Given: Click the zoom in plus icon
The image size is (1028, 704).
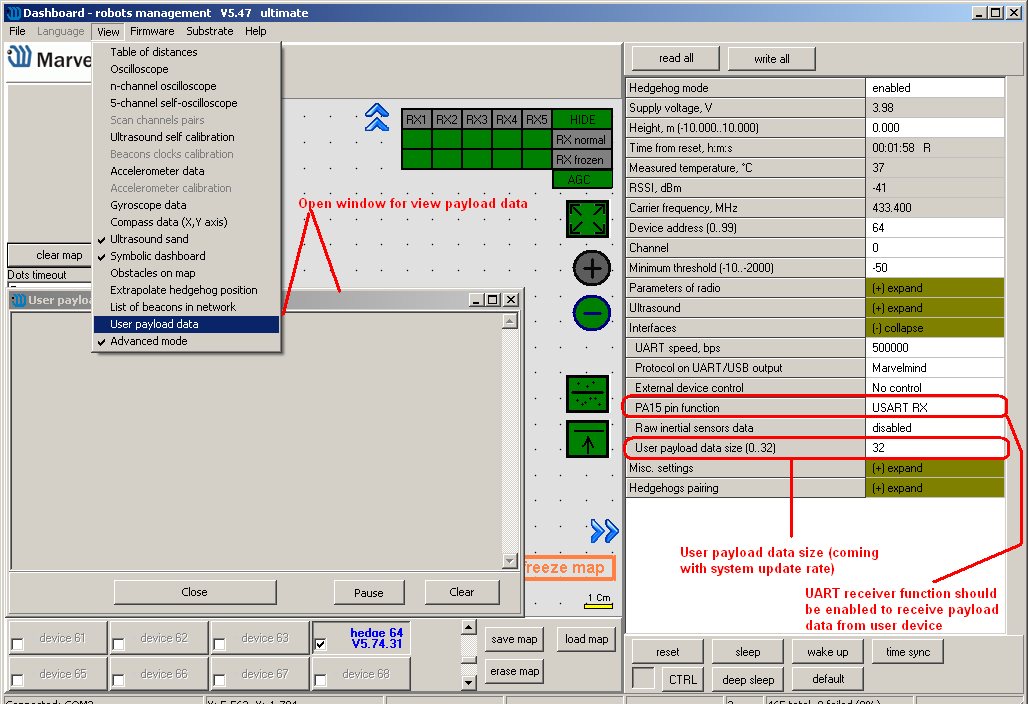Looking at the screenshot, I should tap(592, 268).
